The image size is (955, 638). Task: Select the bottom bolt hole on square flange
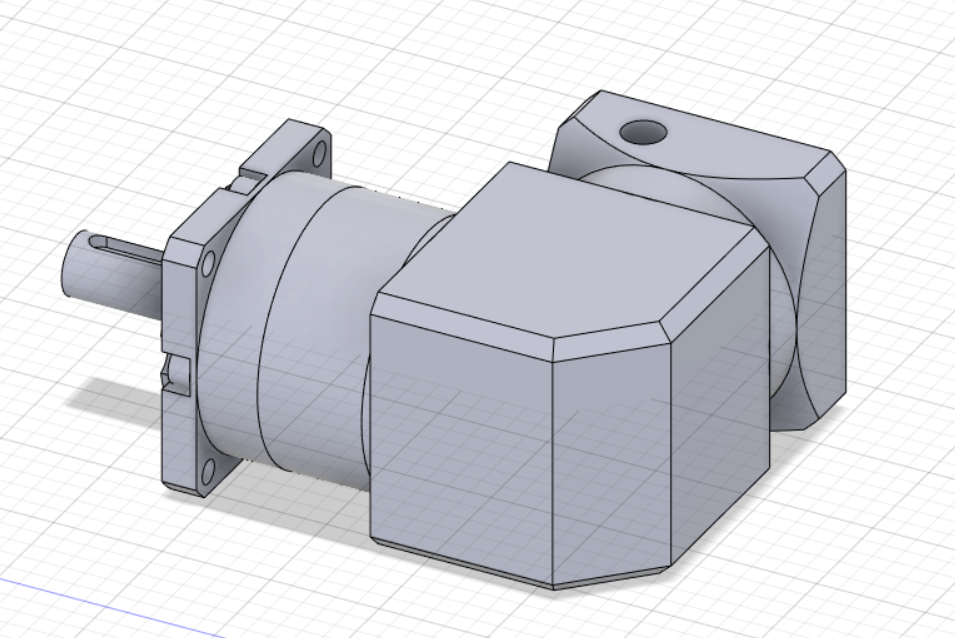[x=207, y=471]
